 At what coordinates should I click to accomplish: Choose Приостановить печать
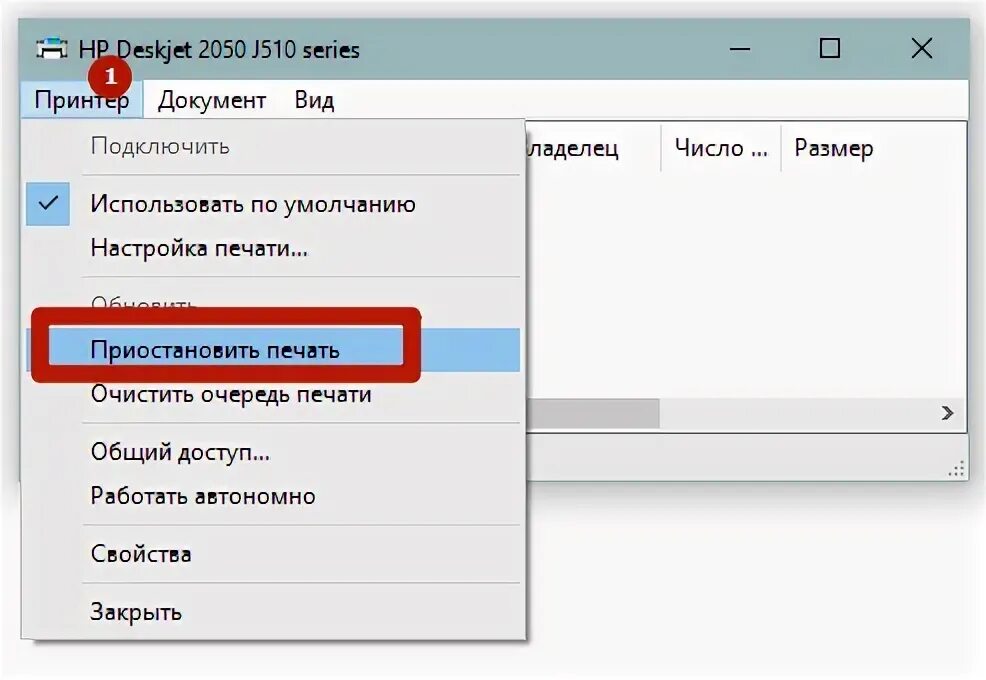(274, 350)
